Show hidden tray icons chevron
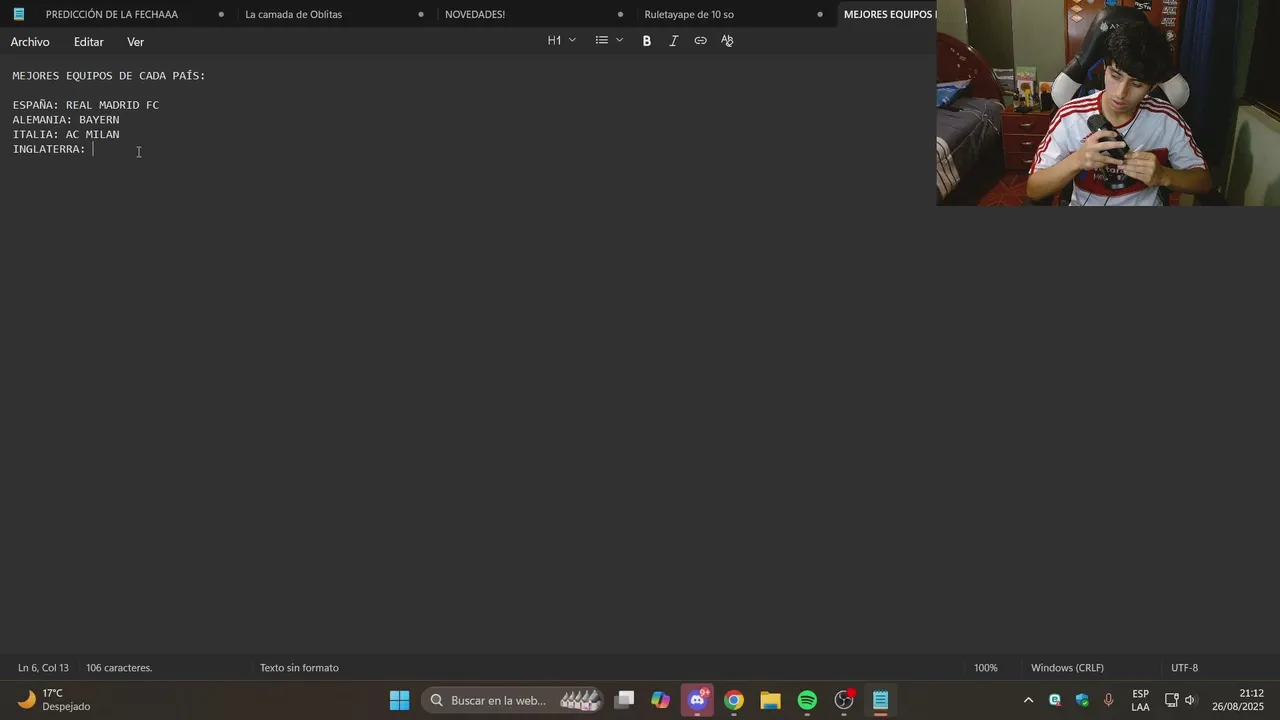This screenshot has width=1280, height=720. point(1028,700)
